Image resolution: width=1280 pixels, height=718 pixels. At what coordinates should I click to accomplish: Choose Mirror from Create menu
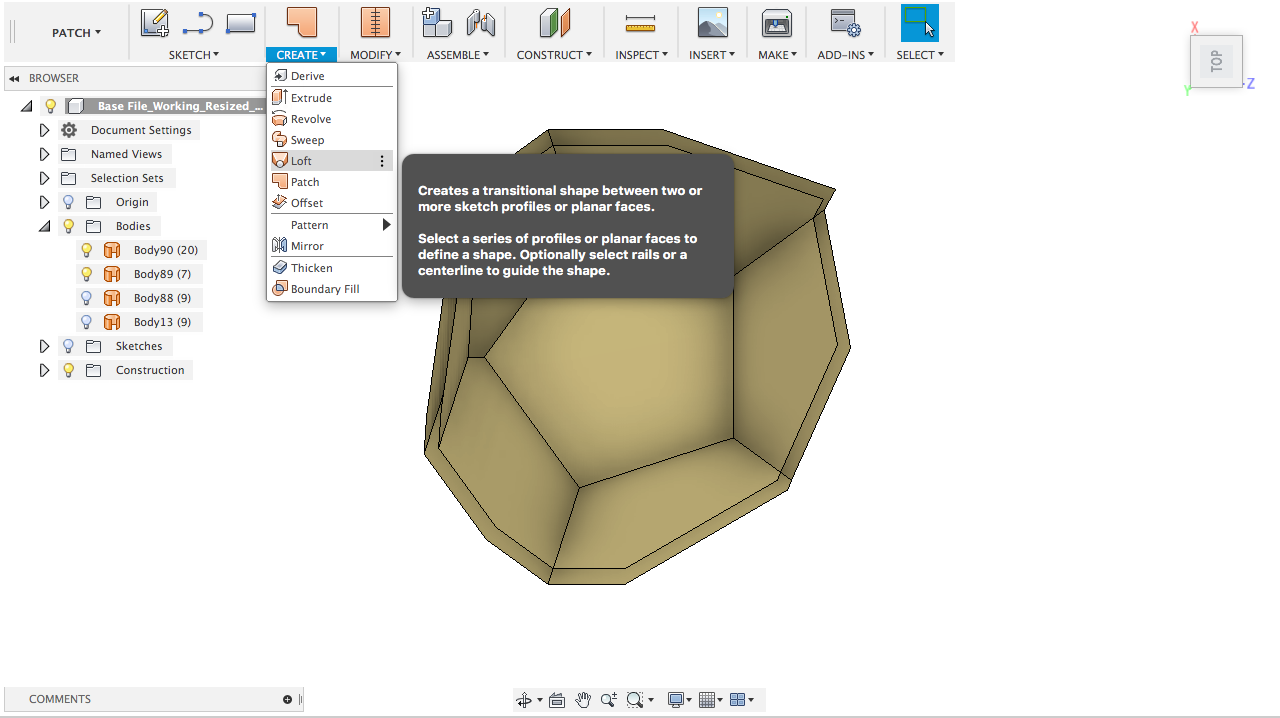(332, 246)
